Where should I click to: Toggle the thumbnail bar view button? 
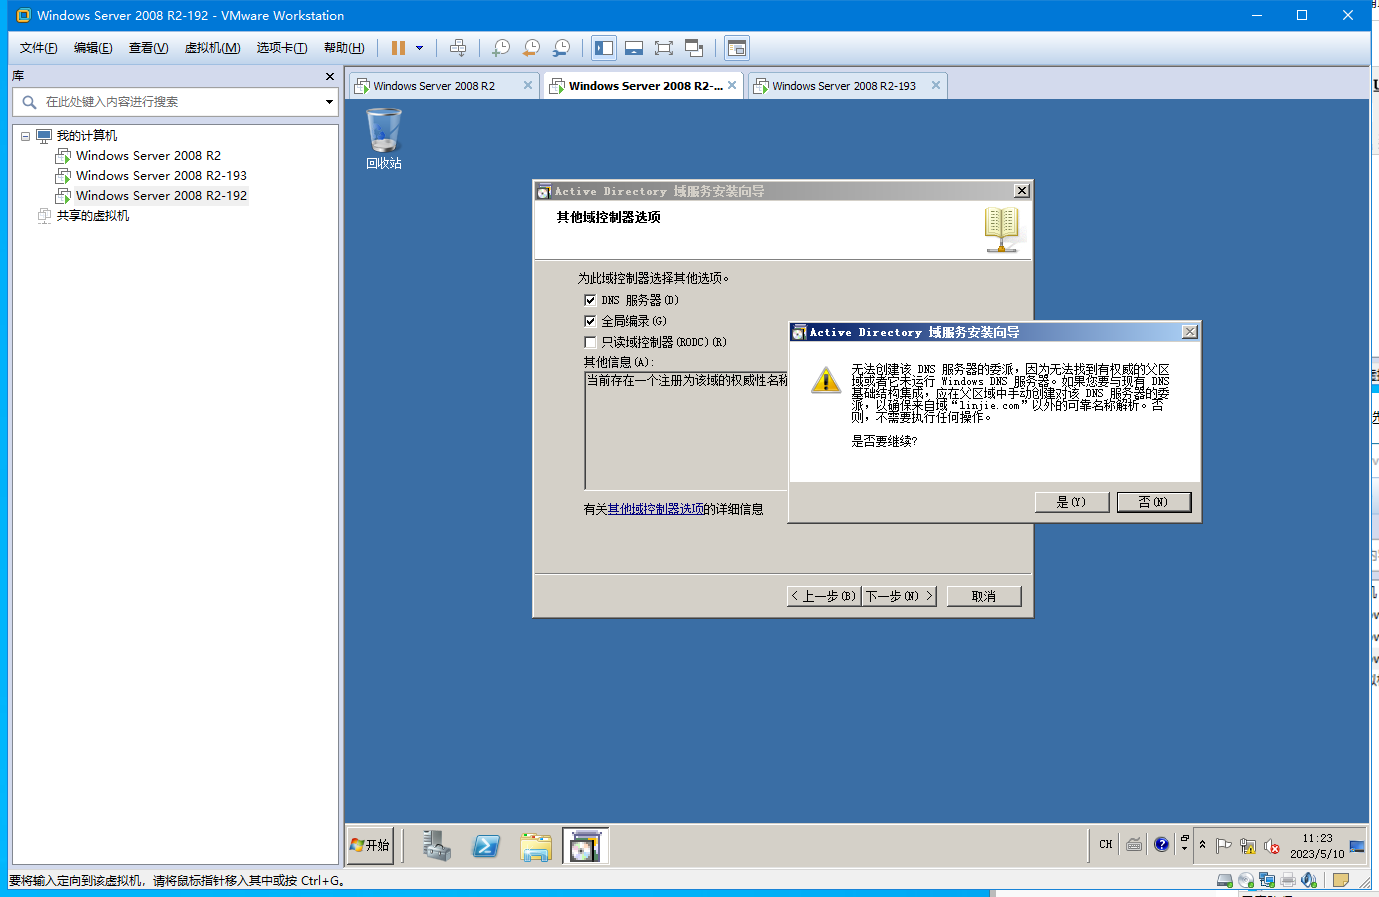coord(634,48)
